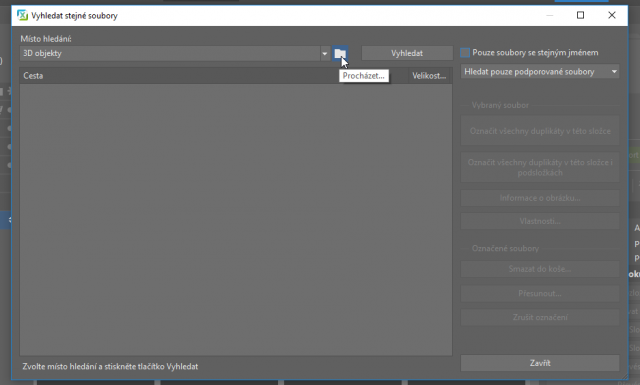640x385 pixels.
Task: Click the Procházet folder browse icon
Action: (340, 53)
